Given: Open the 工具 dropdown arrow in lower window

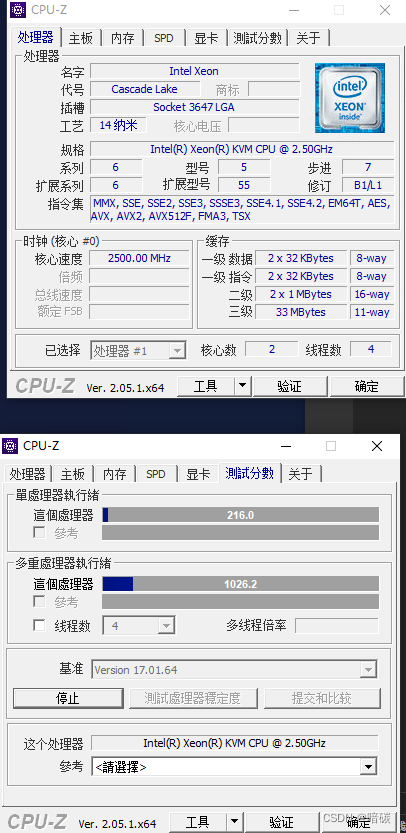Looking at the screenshot, I should tap(234, 823).
